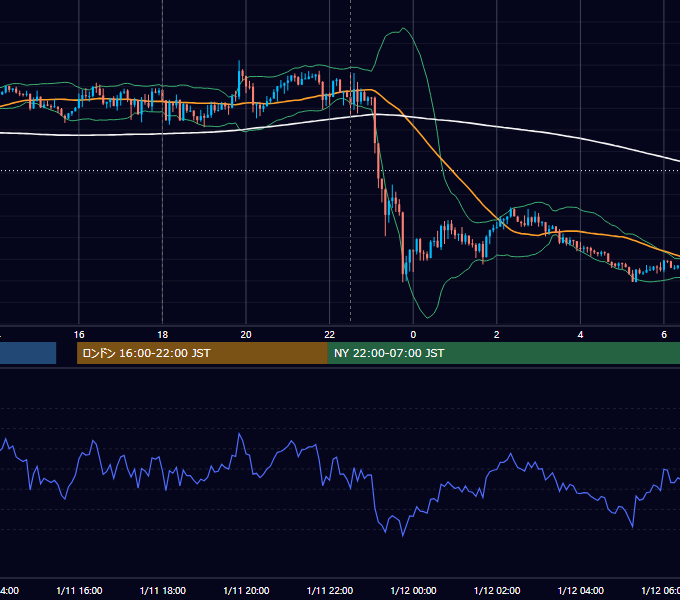Click the London 16:00-22:00 JST session bar
The height and width of the screenshot is (600, 680).
[x=202, y=353]
